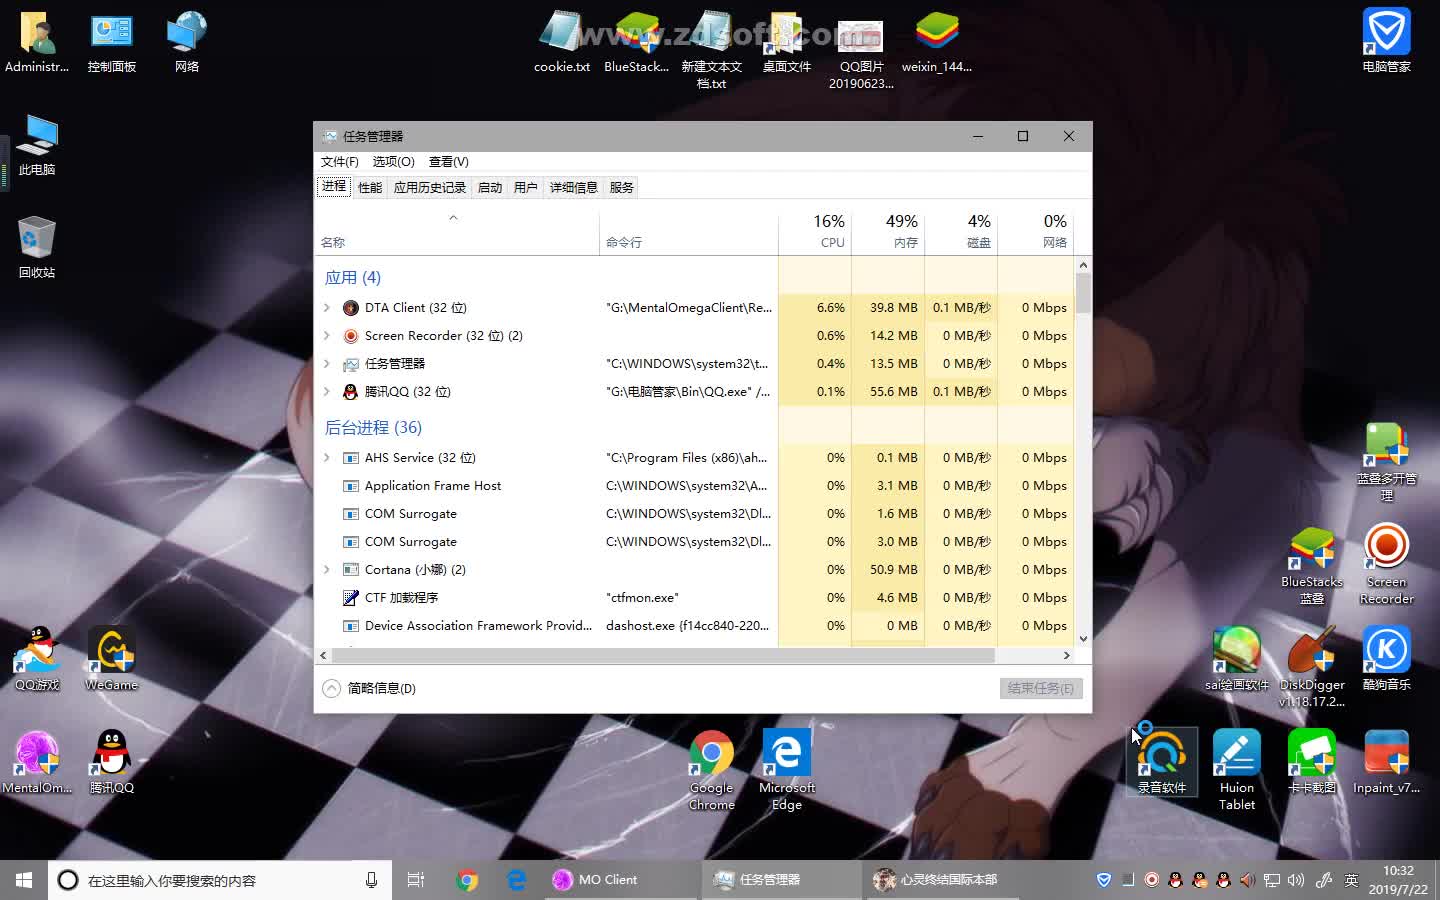
Task: Expand the 任务管理器 process group
Action: pyautogui.click(x=327, y=364)
